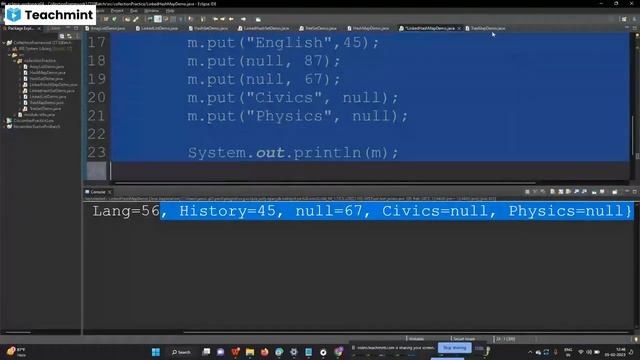Switch to the HashSetDemo.java editor tab
The width and height of the screenshot is (640, 360).
[x=208, y=28]
